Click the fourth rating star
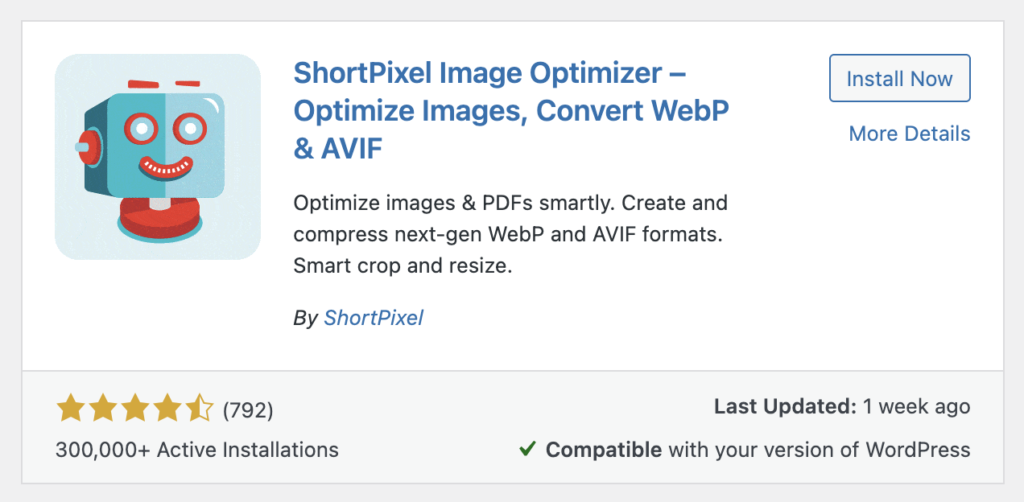The image size is (1024, 502). pos(167,408)
